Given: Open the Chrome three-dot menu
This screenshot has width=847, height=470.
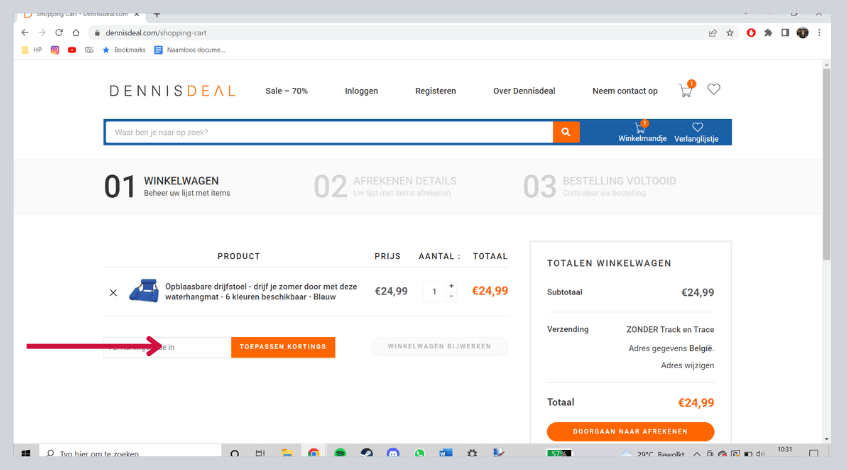Looking at the screenshot, I should tap(819, 33).
